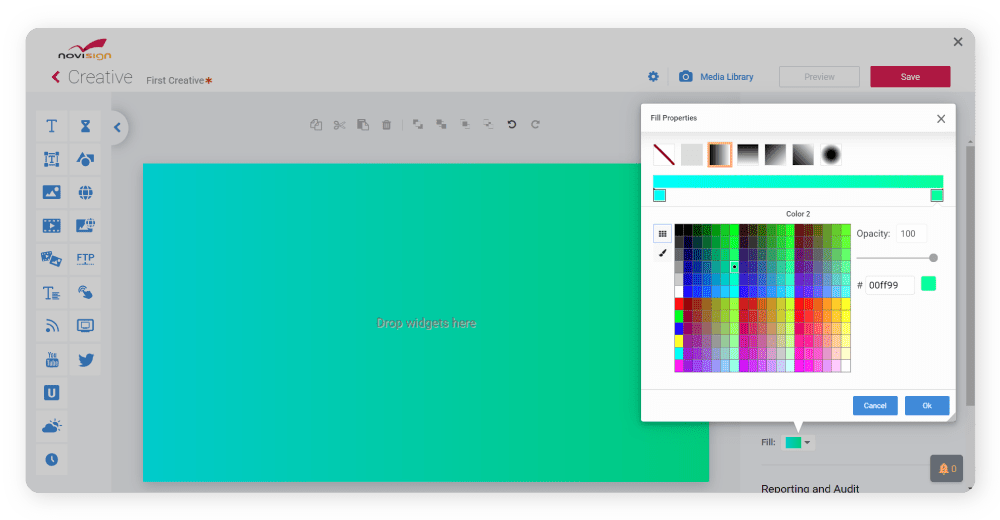This screenshot has height=520, width=1000.
Task: Click the red Save button
Action: [910, 77]
